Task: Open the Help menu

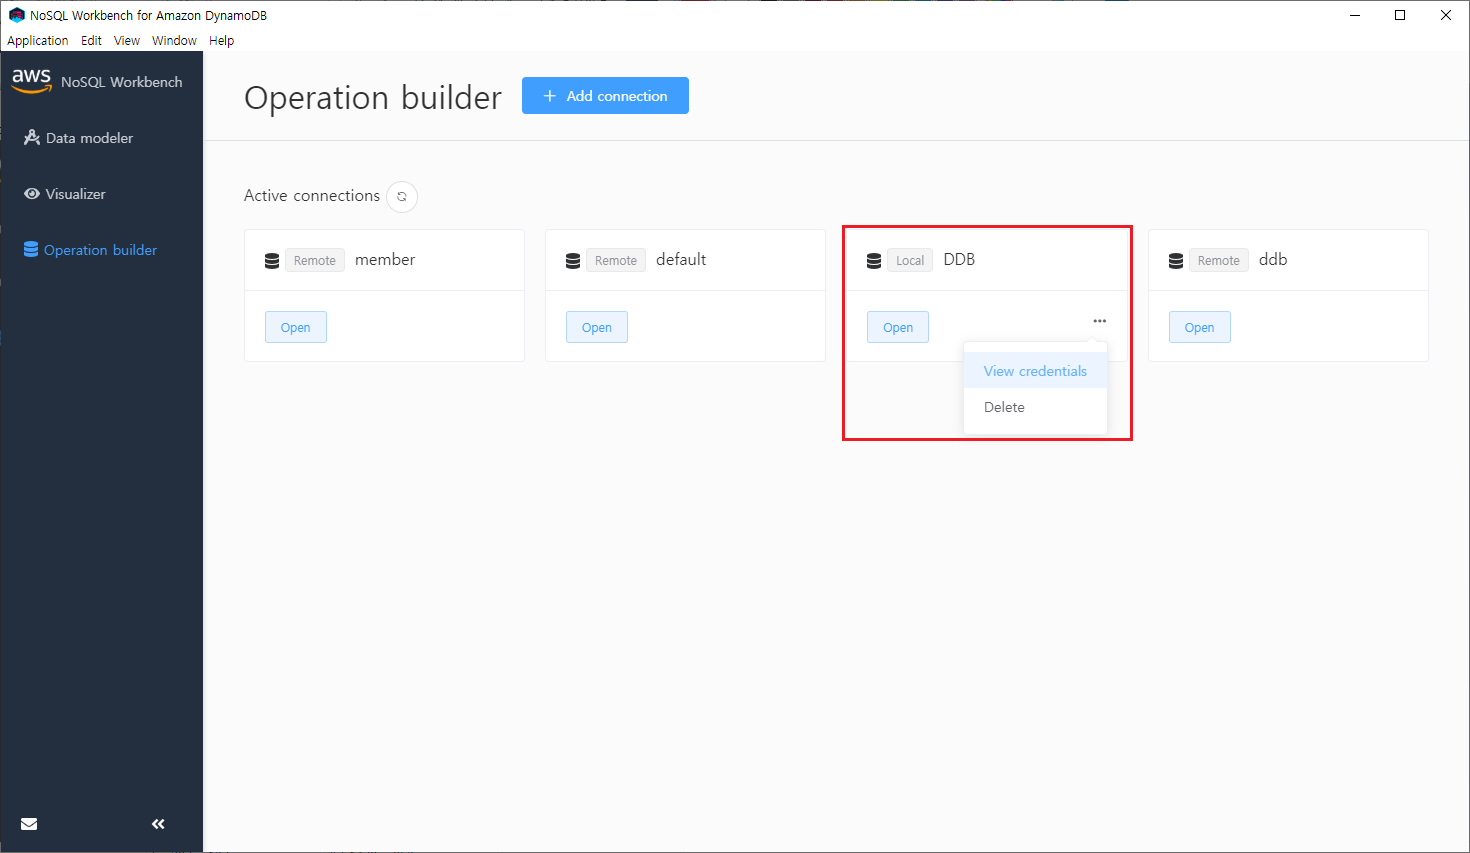Action: click(x=221, y=41)
